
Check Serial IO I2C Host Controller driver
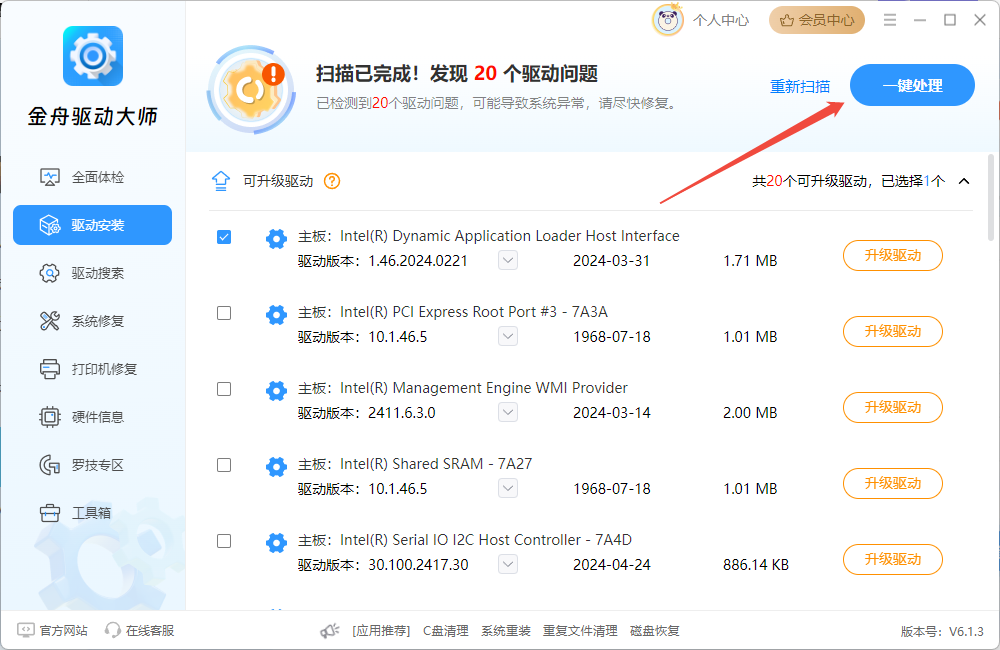pos(224,541)
